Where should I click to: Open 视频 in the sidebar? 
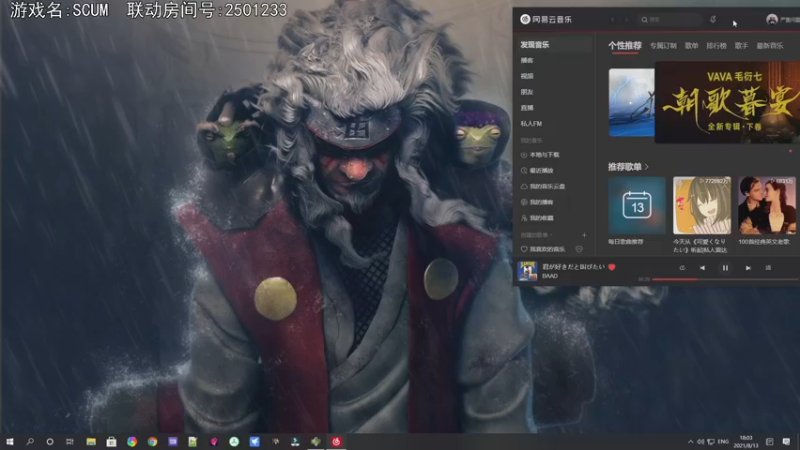click(527, 76)
